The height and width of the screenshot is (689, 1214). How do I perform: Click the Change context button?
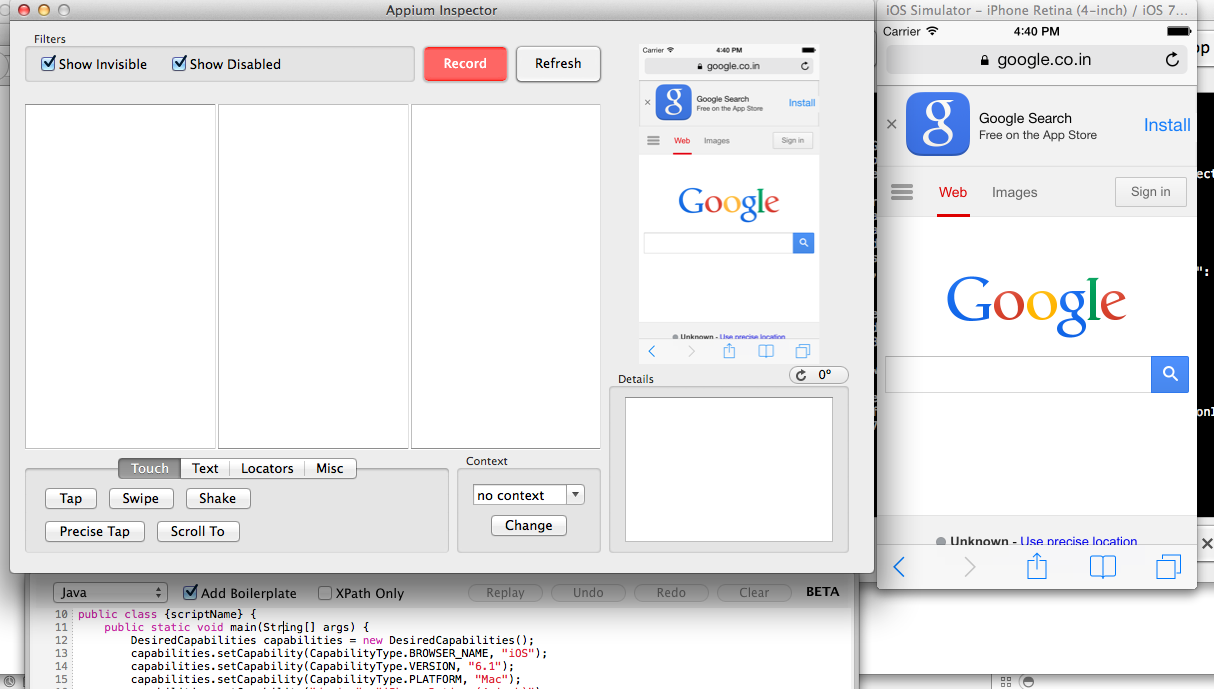[x=529, y=525]
